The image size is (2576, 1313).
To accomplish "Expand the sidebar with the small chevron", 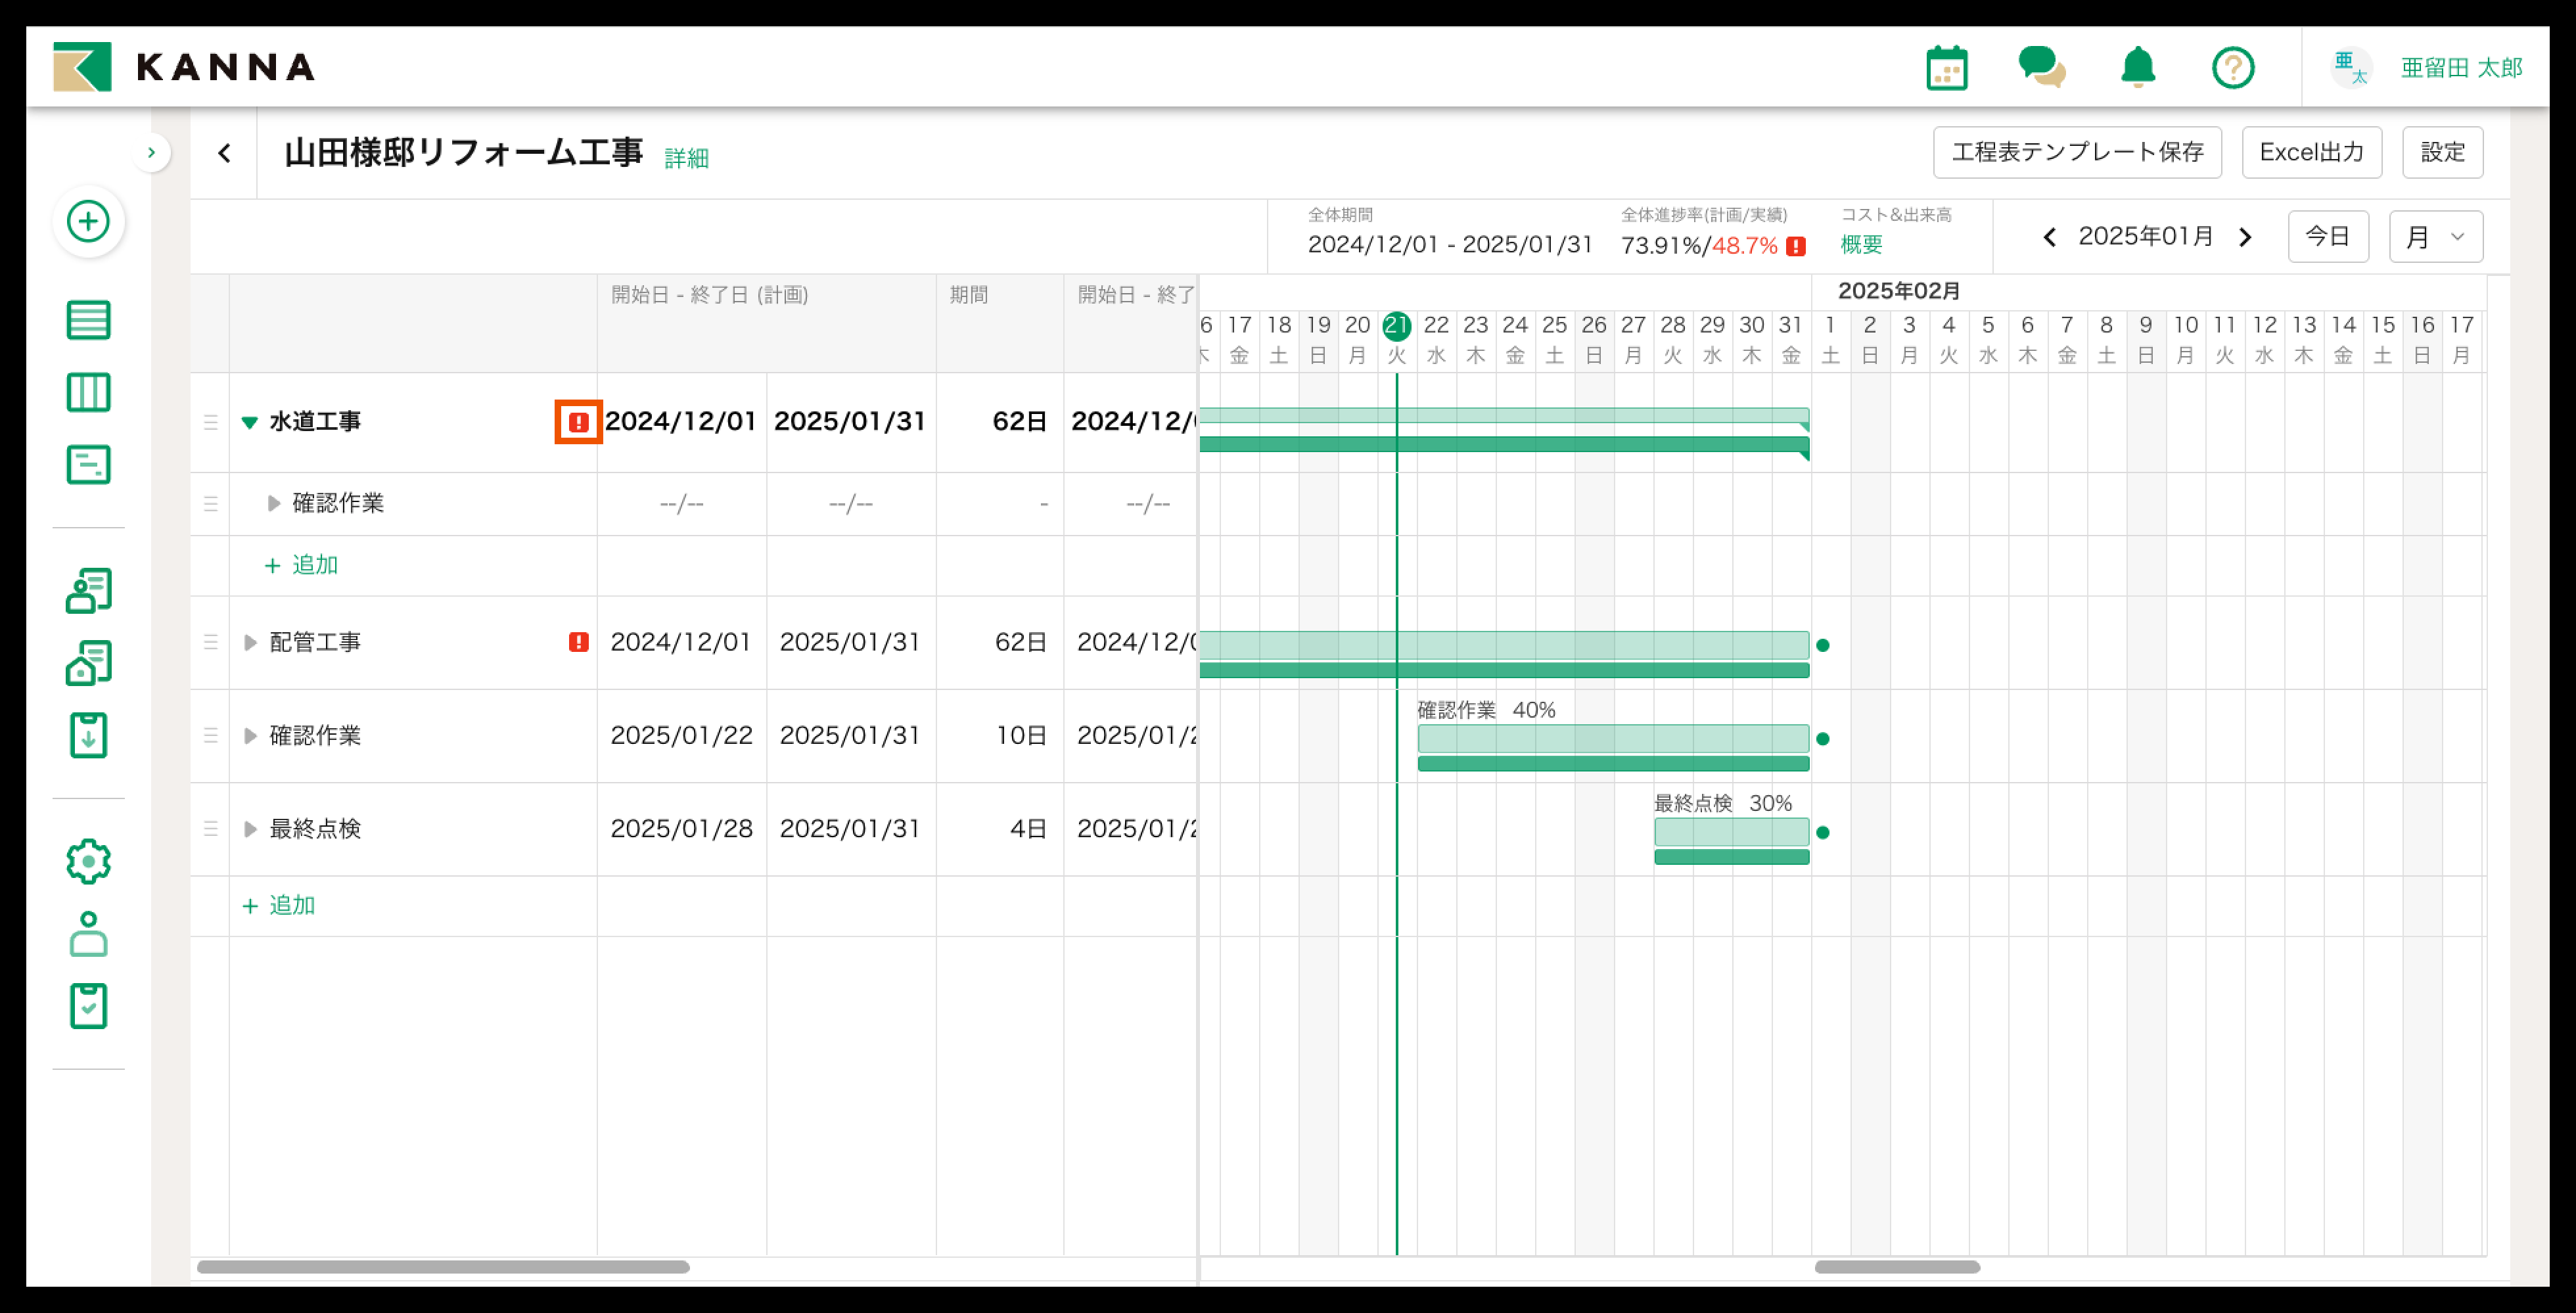I will (151, 153).
